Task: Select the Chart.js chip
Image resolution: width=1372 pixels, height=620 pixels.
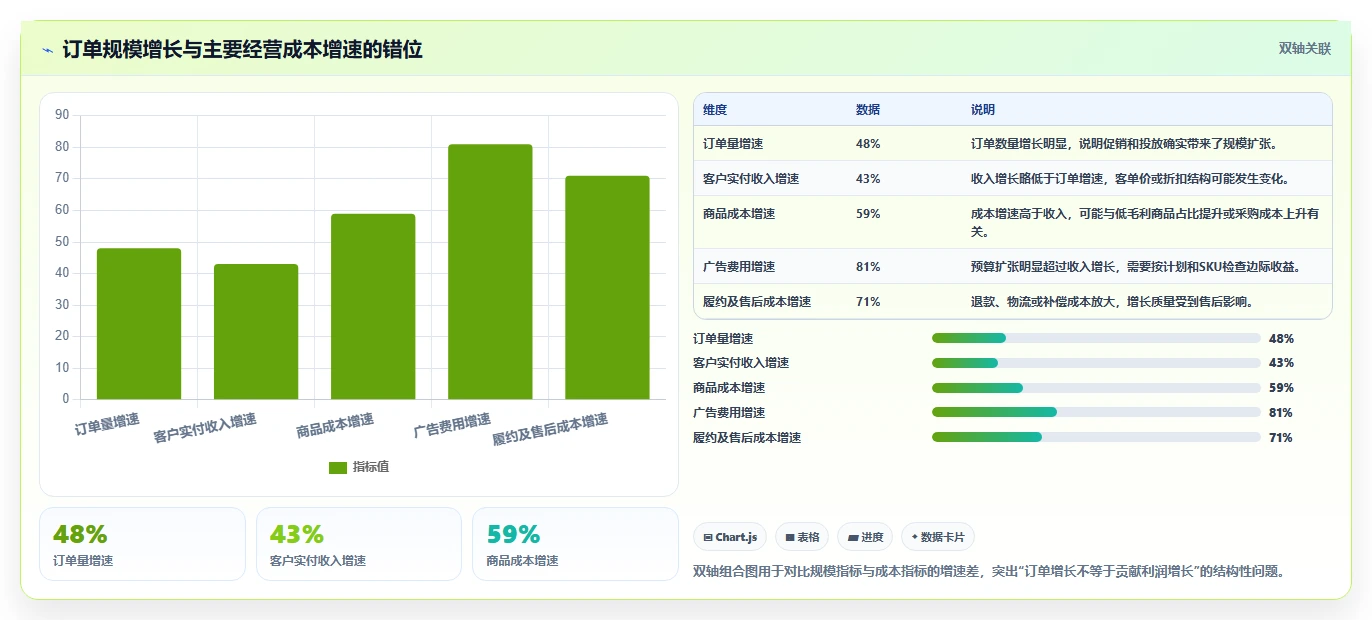Action: click(x=730, y=537)
